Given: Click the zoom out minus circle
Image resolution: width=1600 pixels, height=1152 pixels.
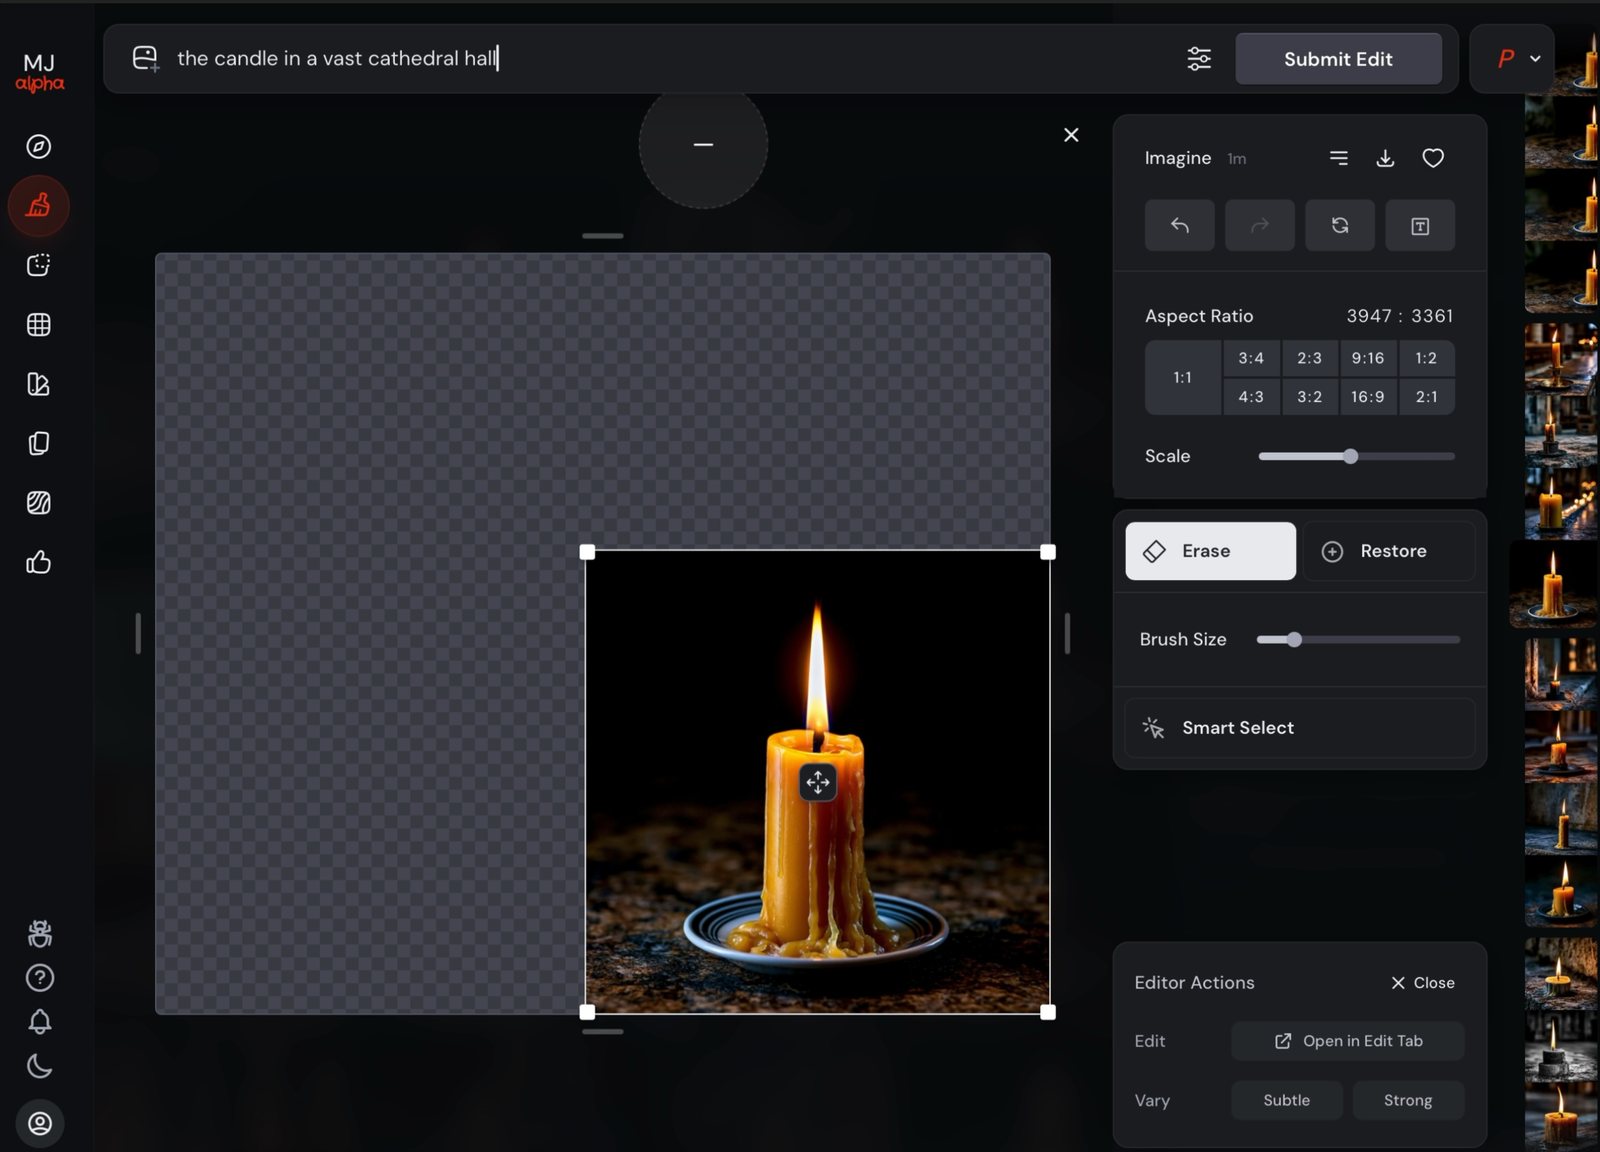Looking at the screenshot, I should 704,145.
